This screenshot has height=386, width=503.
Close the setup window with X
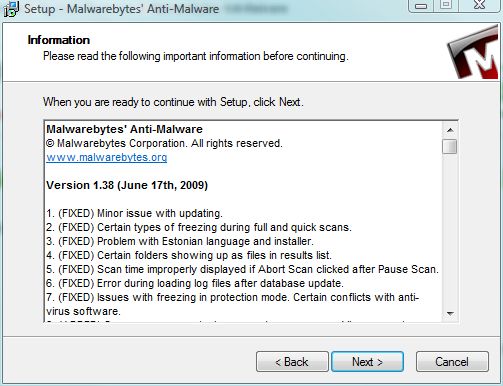(479, 5)
